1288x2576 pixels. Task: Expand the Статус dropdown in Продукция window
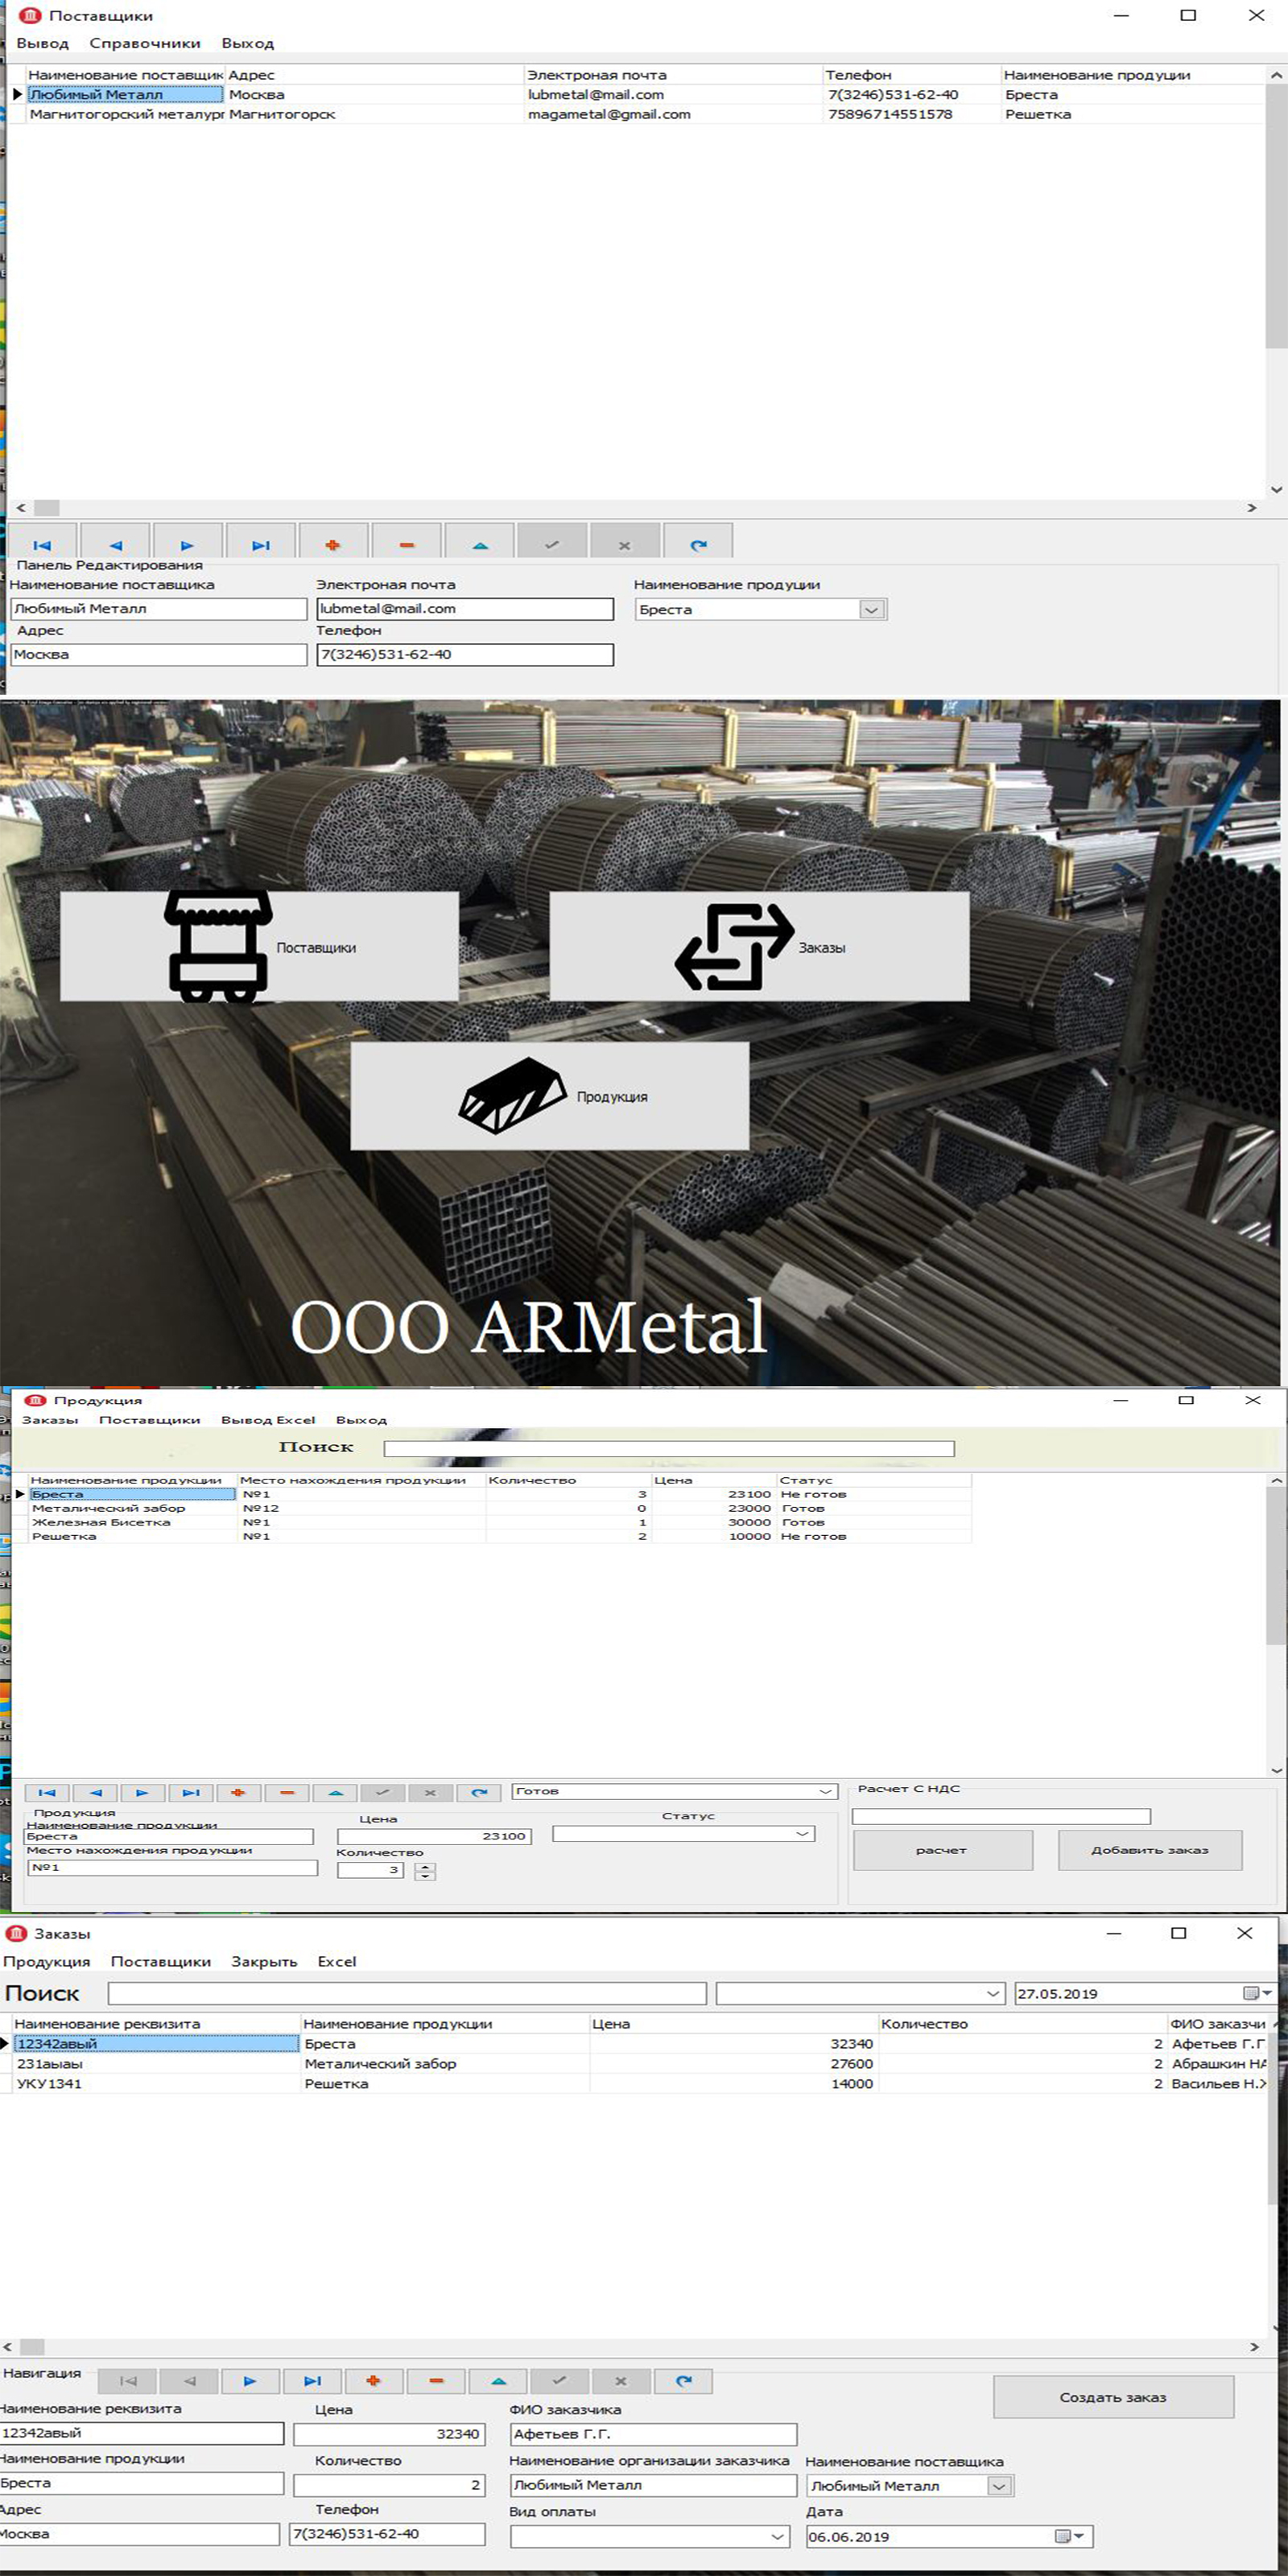pos(803,1834)
